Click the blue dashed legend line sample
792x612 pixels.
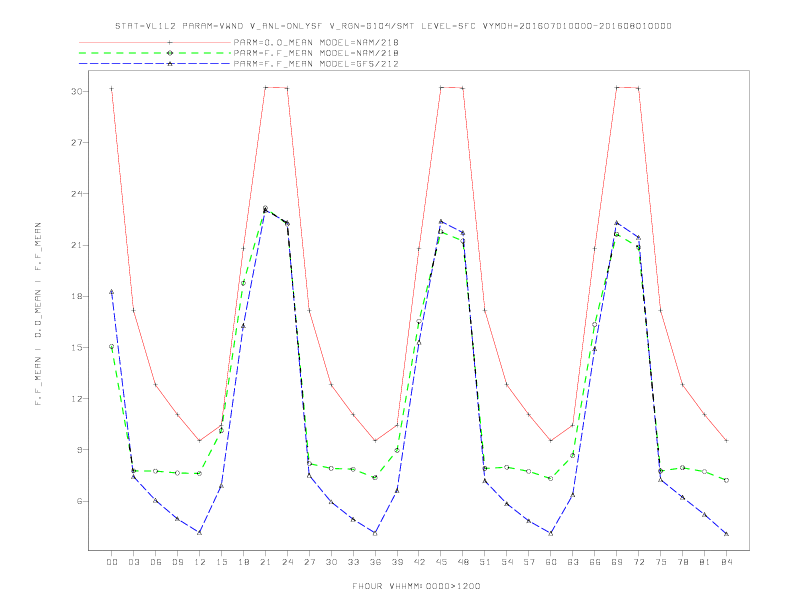tap(155, 64)
